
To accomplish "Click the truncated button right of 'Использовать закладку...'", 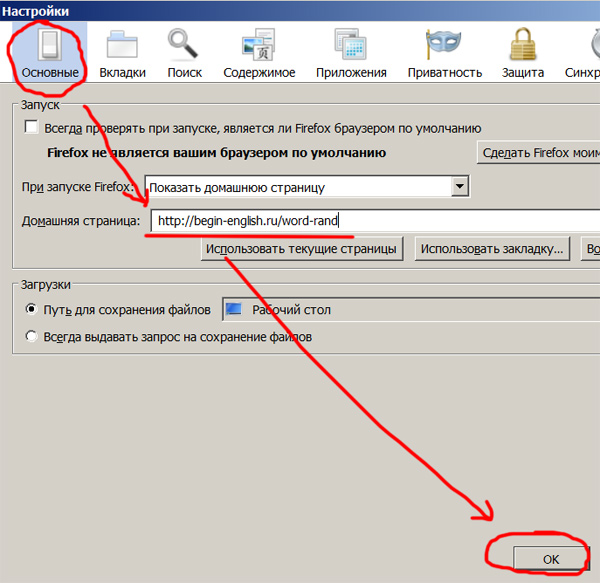I will point(591,249).
